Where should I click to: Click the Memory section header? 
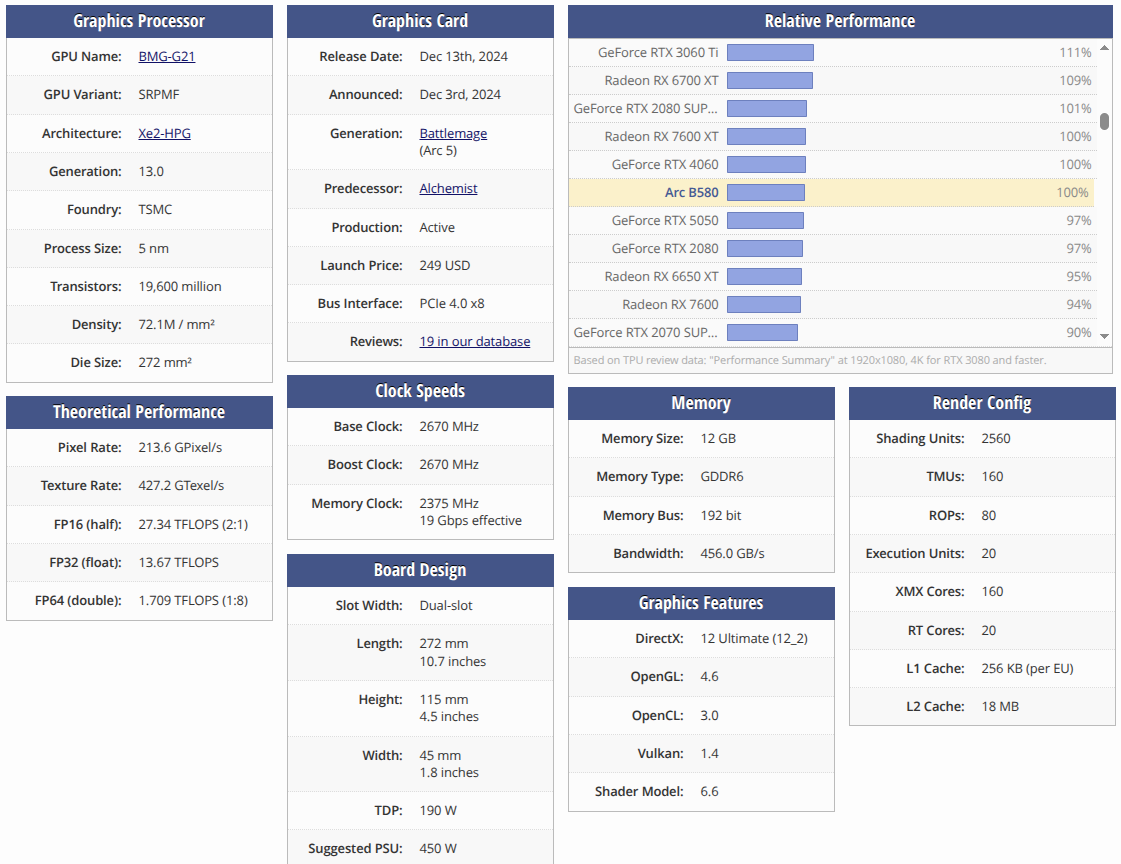pos(701,403)
